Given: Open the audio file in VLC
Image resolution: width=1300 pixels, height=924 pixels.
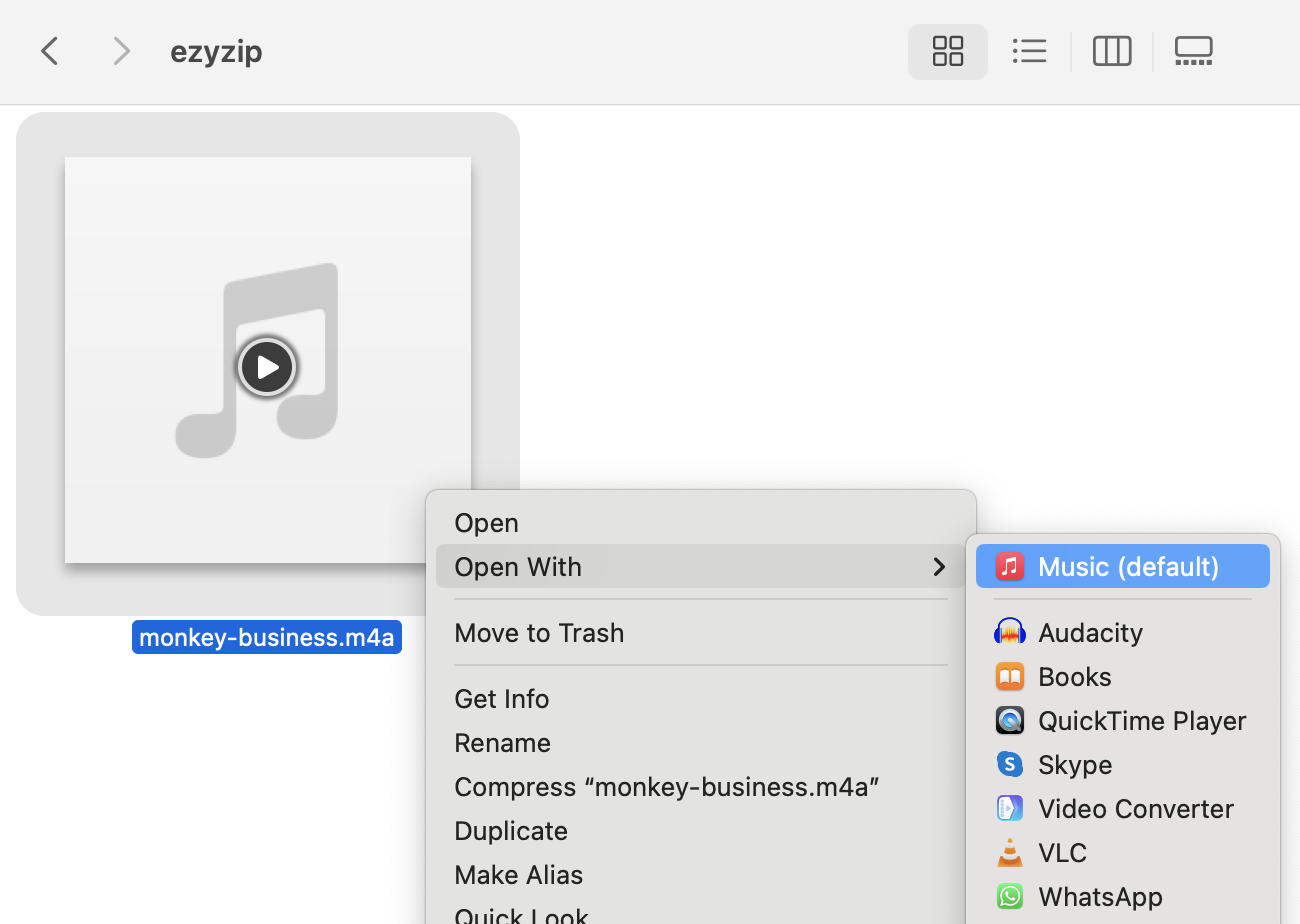Looking at the screenshot, I should [x=1061, y=852].
